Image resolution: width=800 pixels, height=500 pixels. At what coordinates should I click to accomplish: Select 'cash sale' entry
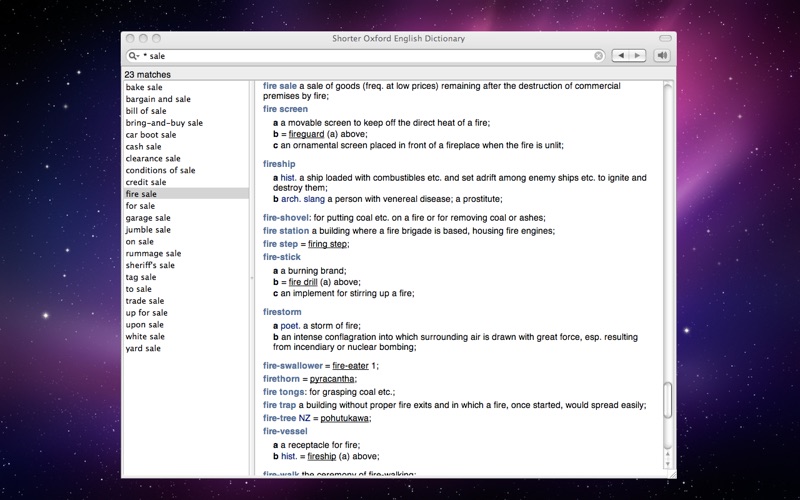186,146
